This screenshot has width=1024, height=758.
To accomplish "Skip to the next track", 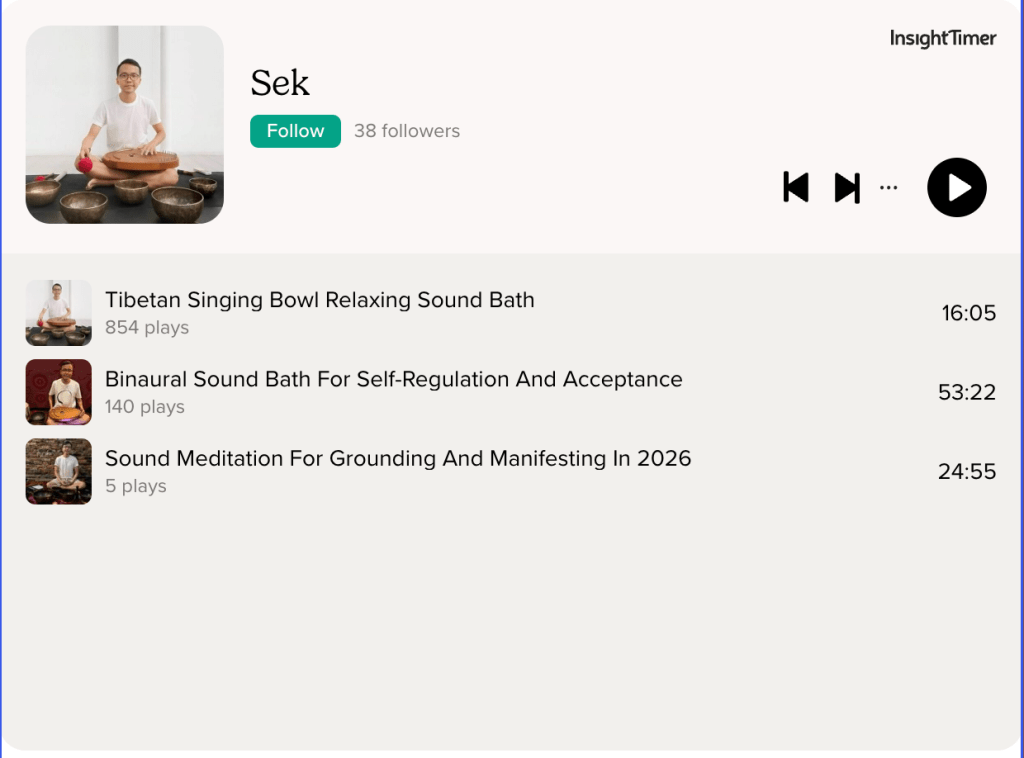I will (x=847, y=187).
